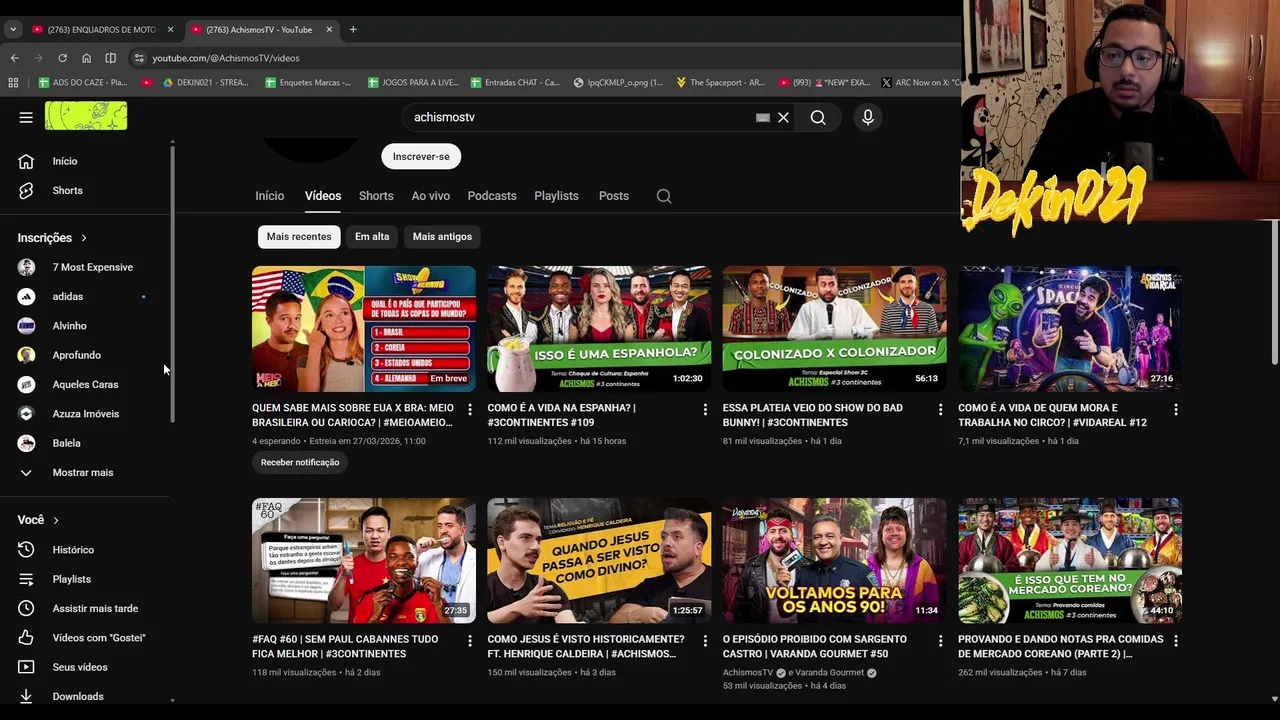Select the Em alta filter chip
Screen dimensions: 1280x720
(x=372, y=237)
